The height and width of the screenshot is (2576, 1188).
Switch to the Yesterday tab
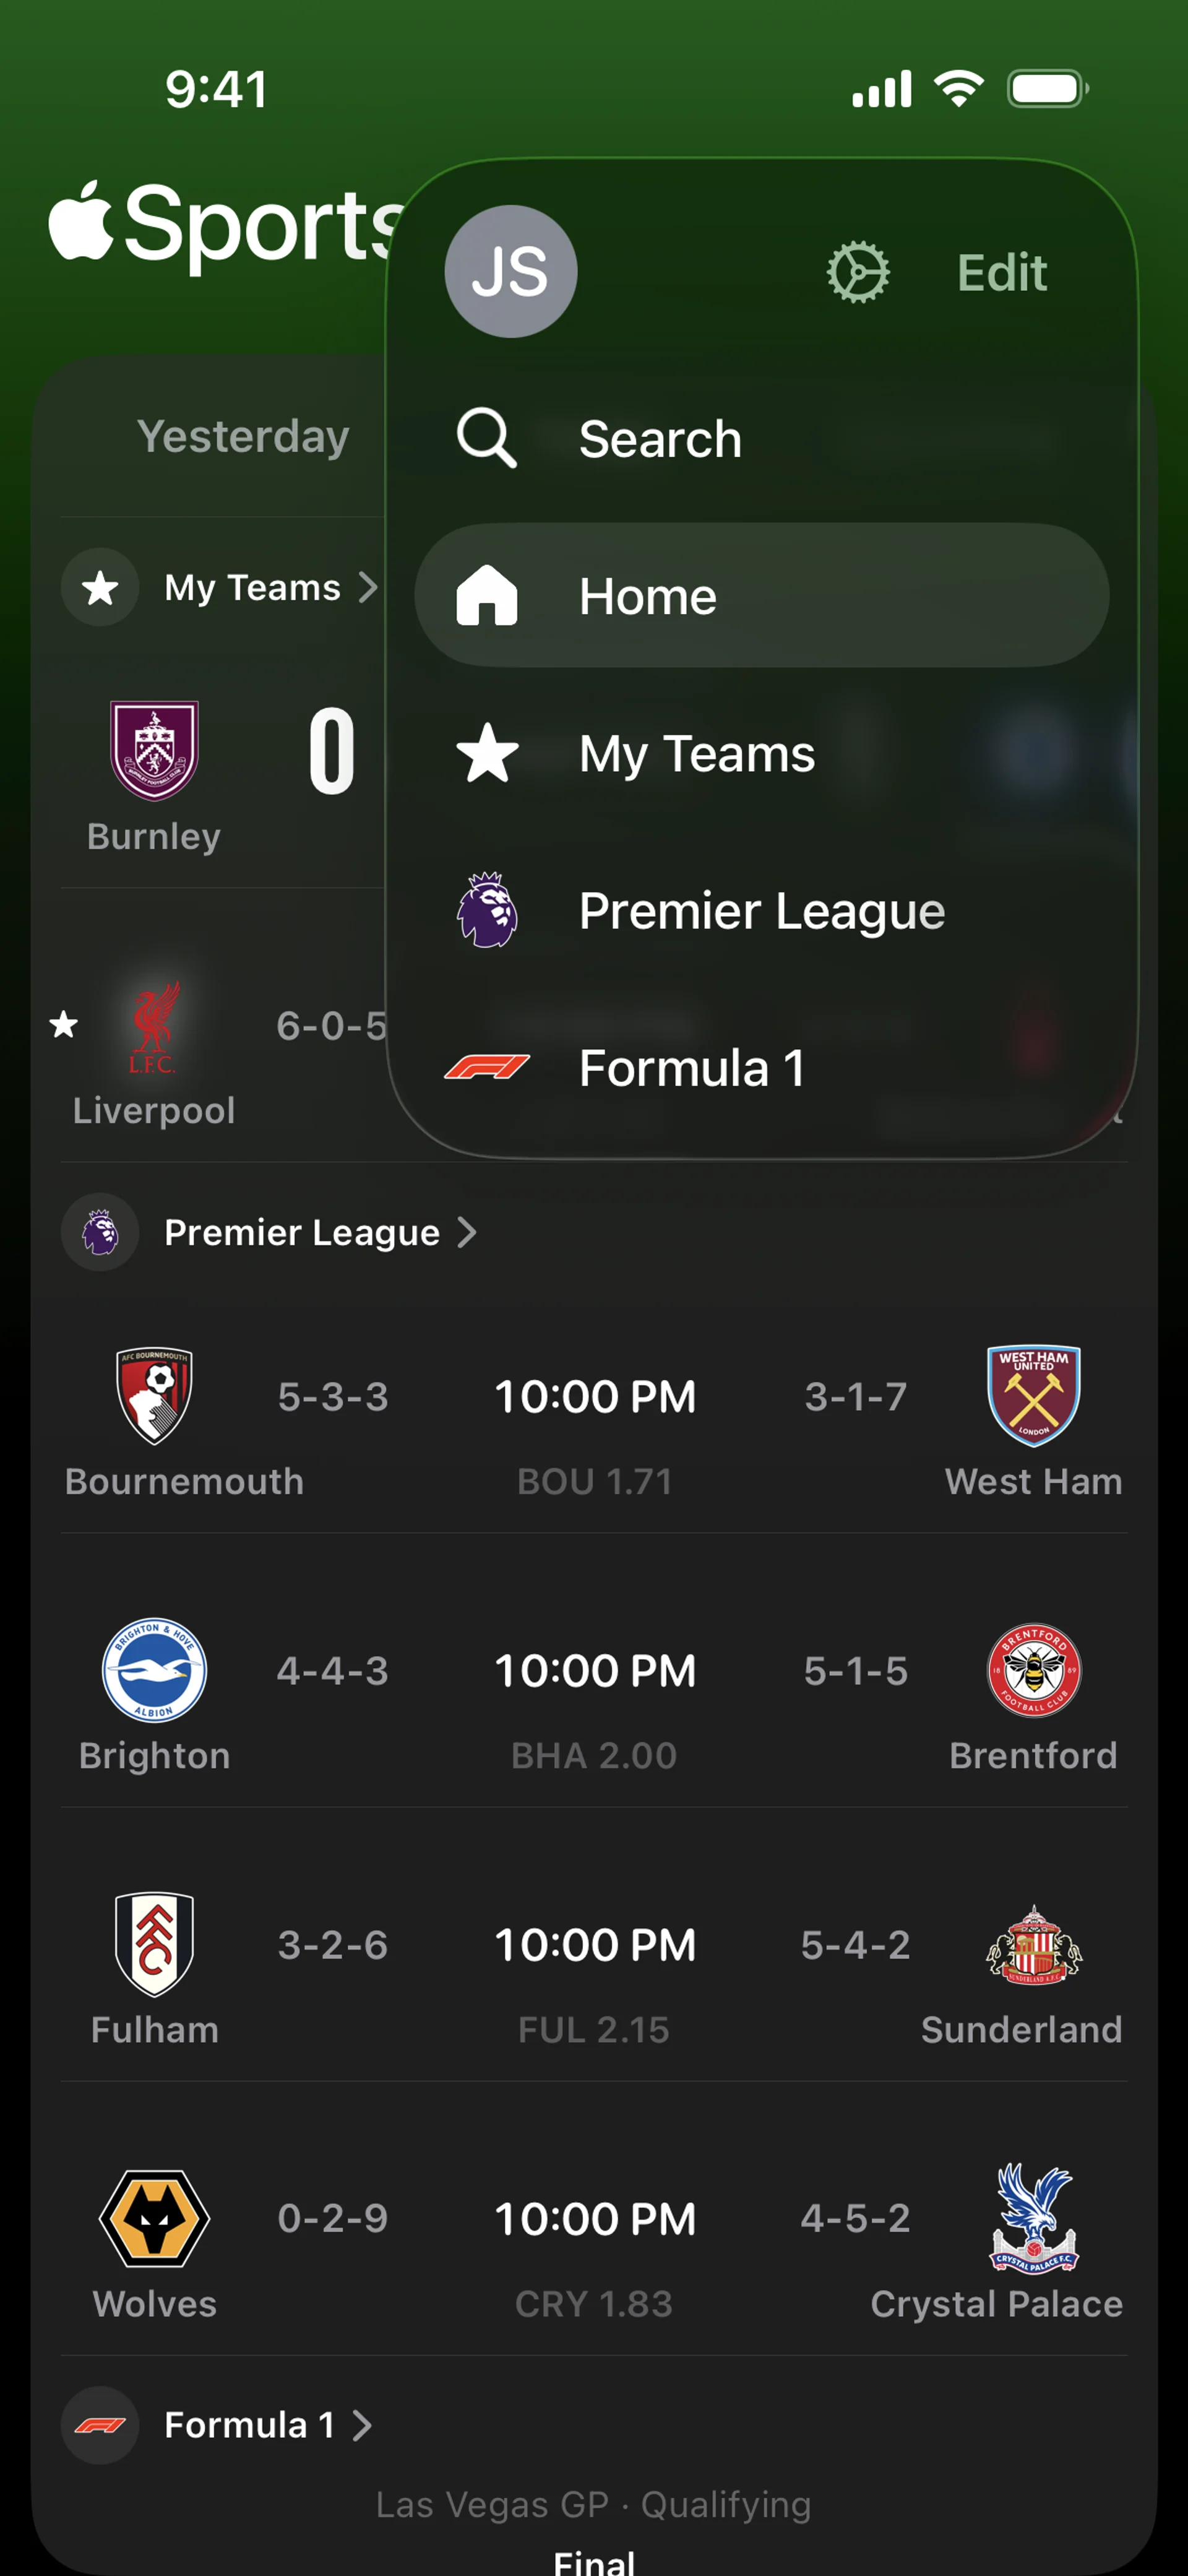coord(243,437)
